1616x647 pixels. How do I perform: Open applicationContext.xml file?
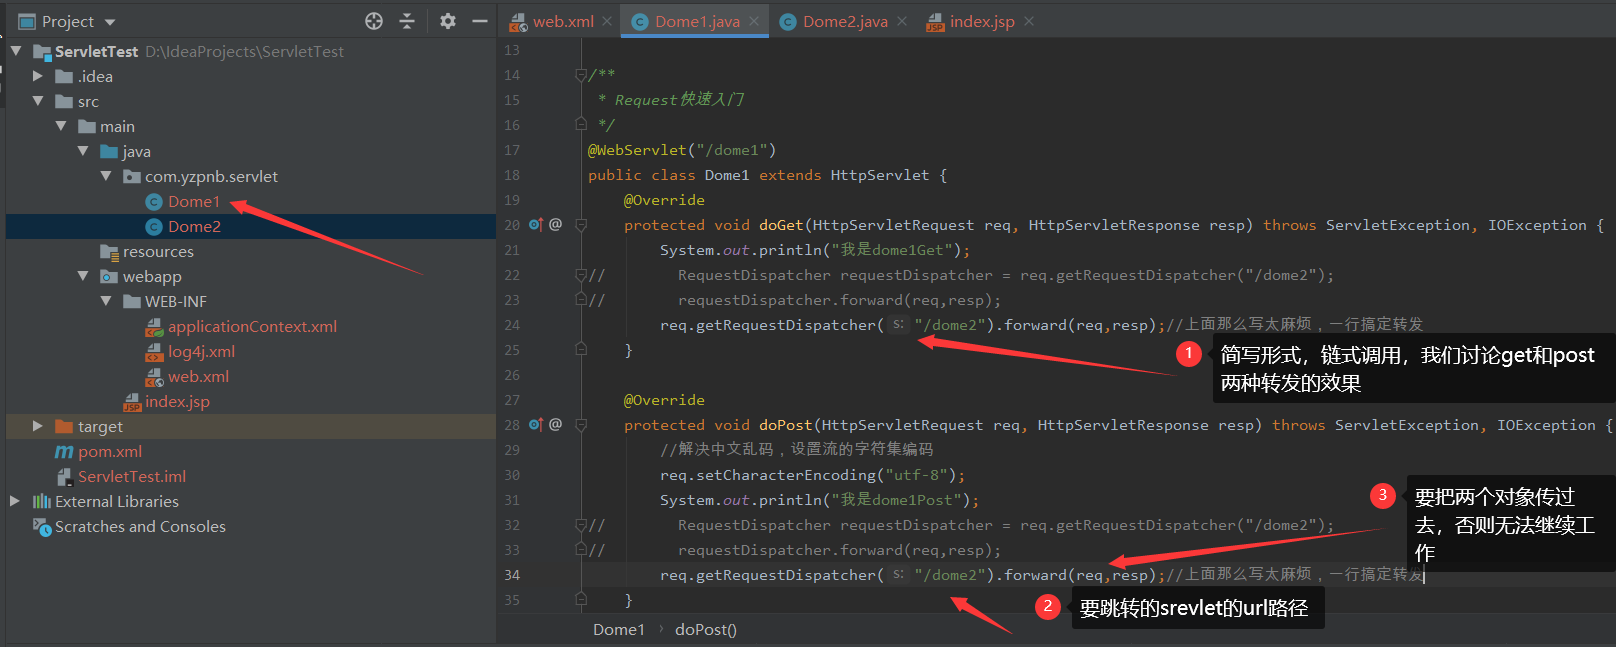point(252,327)
